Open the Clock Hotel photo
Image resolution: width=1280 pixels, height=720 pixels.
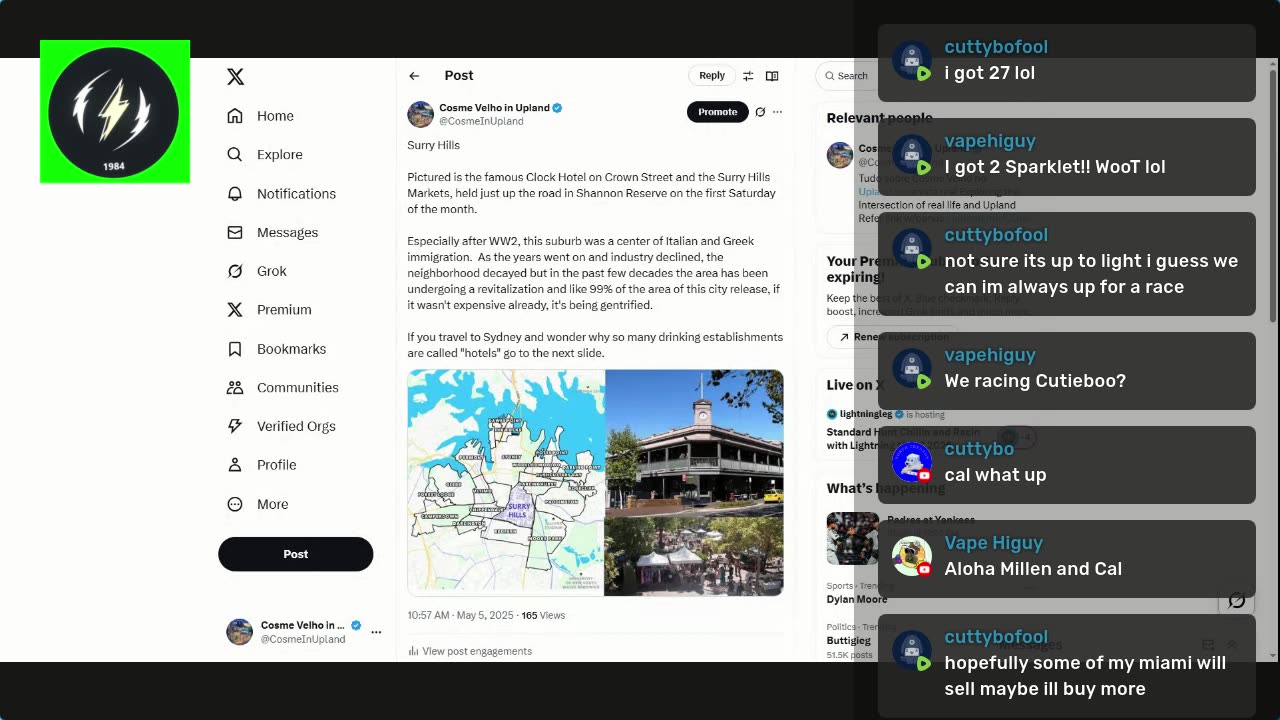(x=694, y=441)
